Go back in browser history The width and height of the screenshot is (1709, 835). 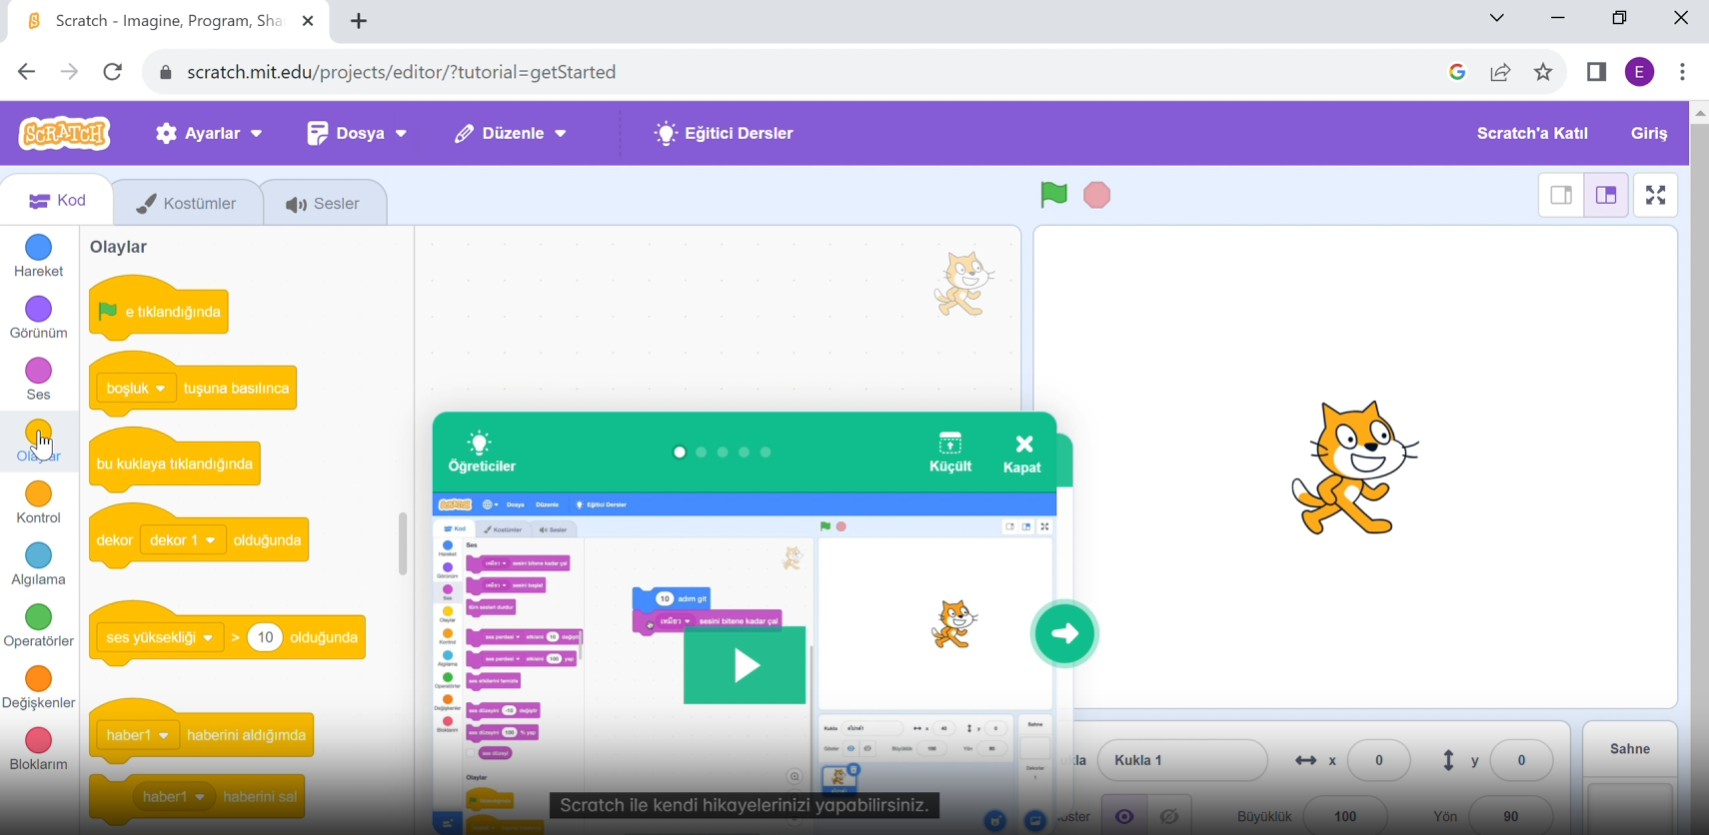26,72
